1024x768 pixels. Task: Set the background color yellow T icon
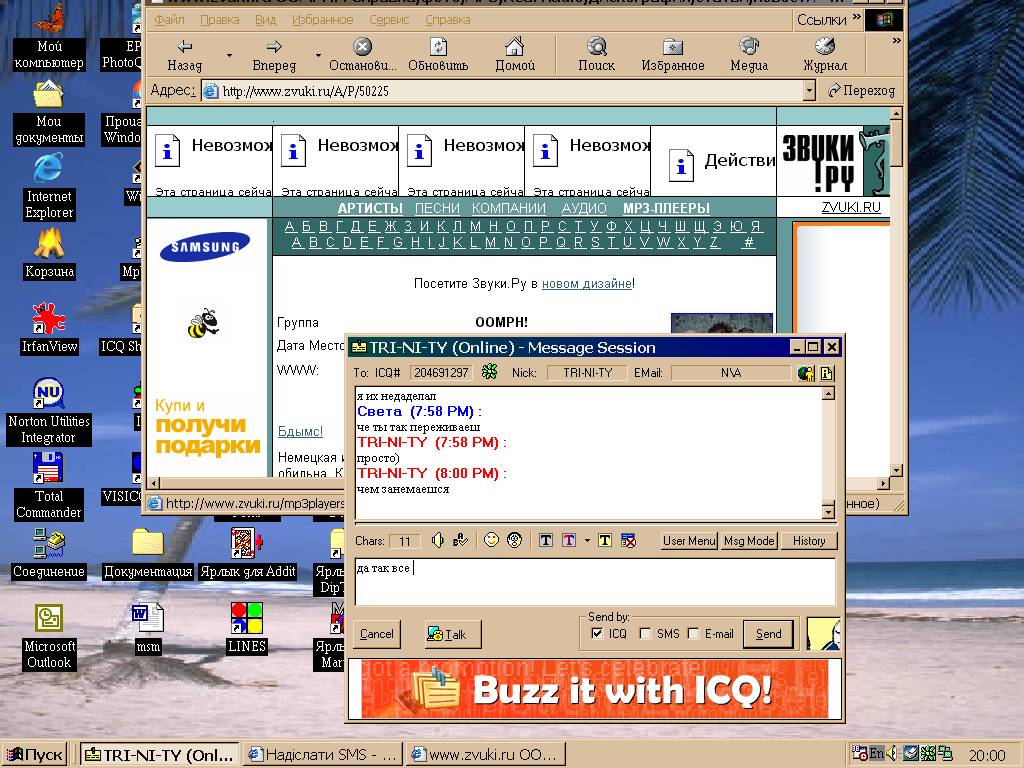[605, 540]
